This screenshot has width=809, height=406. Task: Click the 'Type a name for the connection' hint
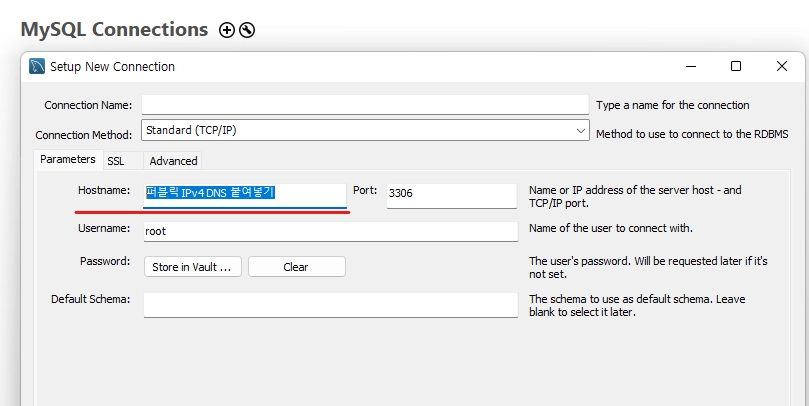click(673, 105)
